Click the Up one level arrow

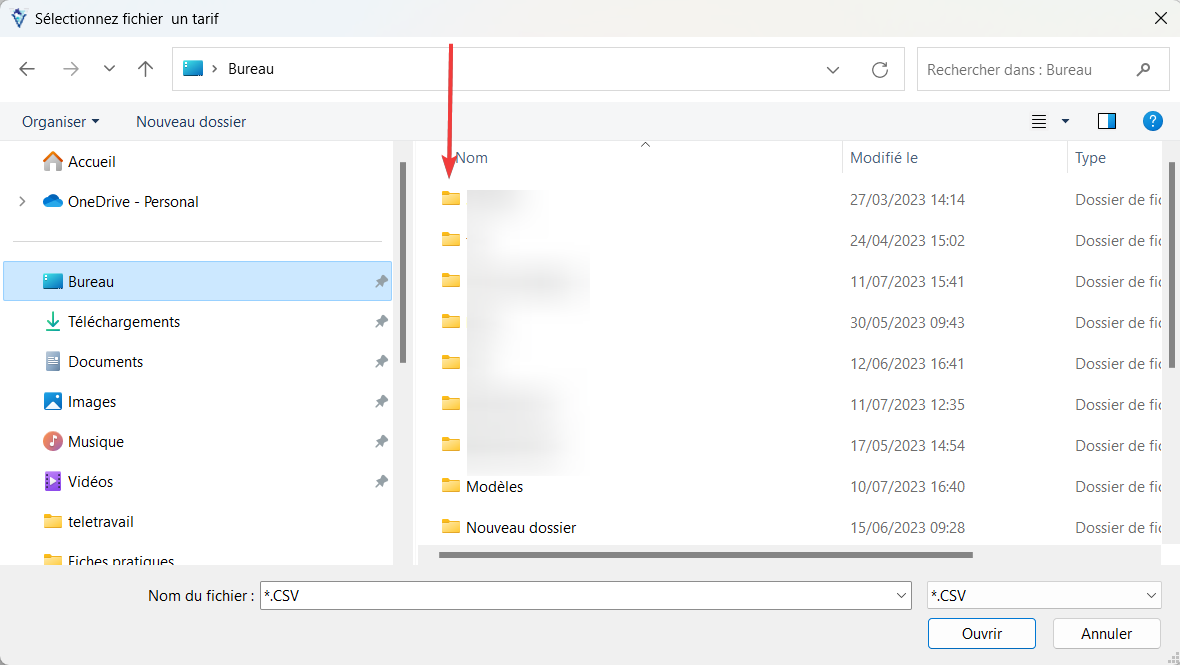pos(146,69)
